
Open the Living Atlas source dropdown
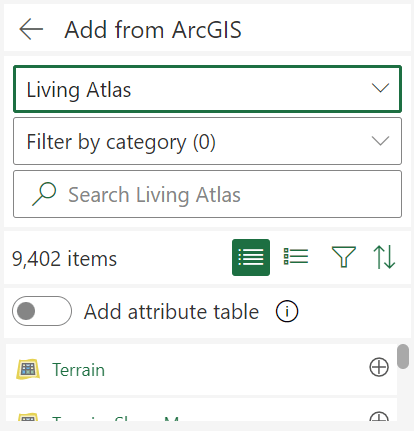point(207,89)
